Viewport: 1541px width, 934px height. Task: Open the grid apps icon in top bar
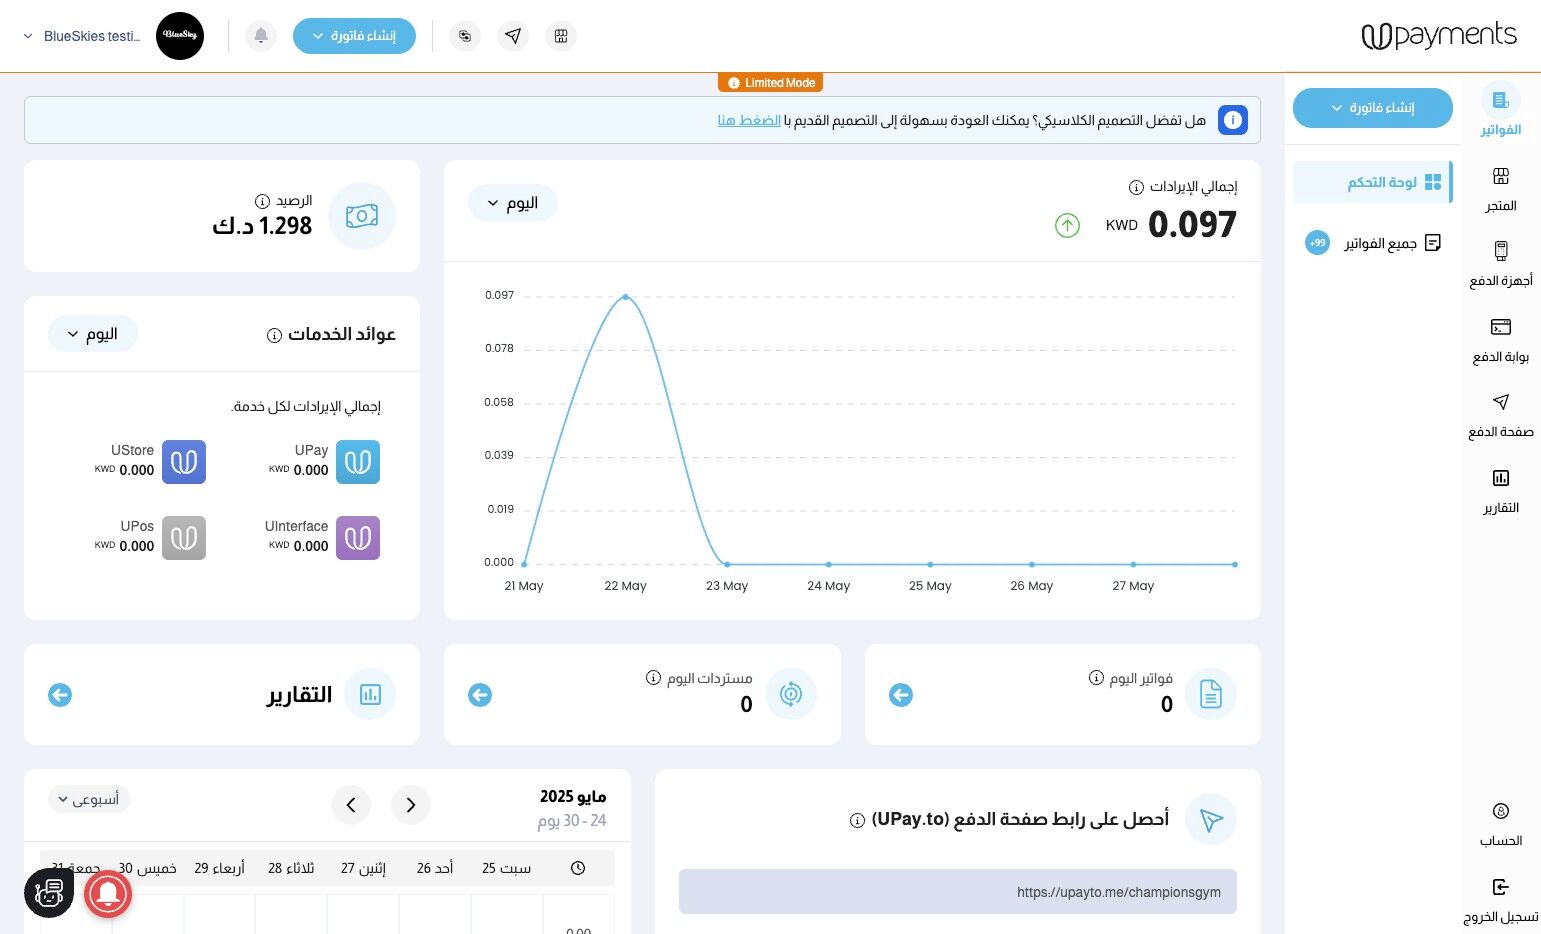click(561, 36)
